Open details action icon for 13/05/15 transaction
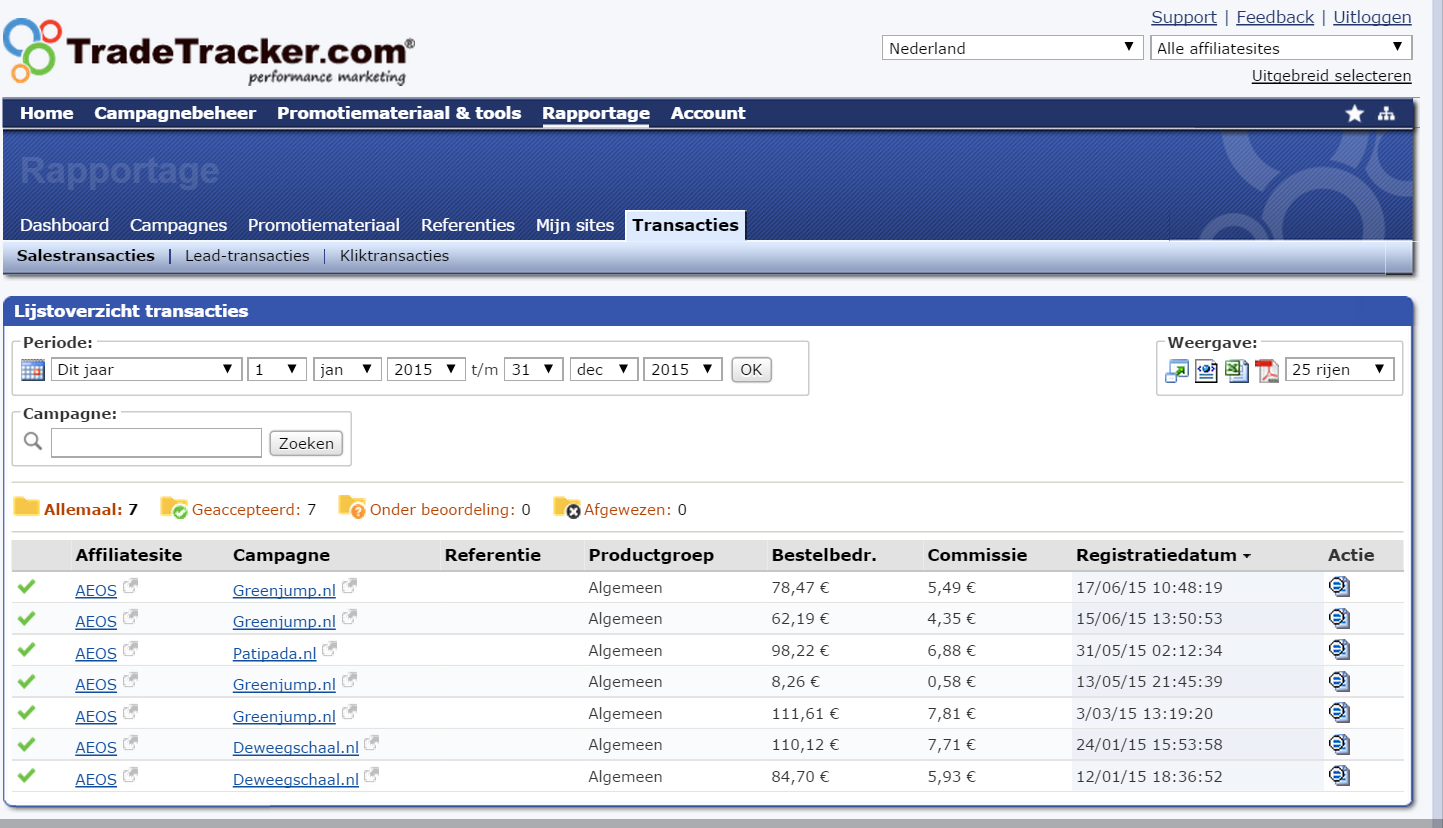This screenshot has width=1443, height=828. 1339,681
